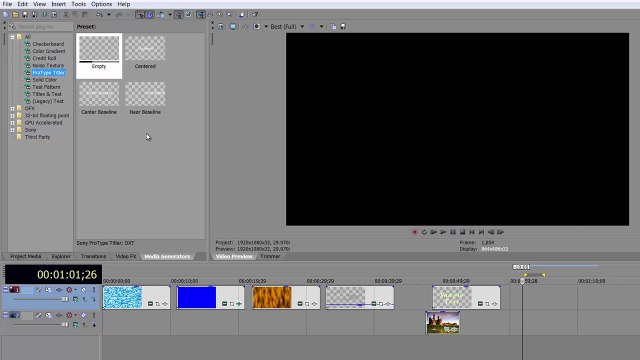Click the Record button in transport bar

[415, 232]
